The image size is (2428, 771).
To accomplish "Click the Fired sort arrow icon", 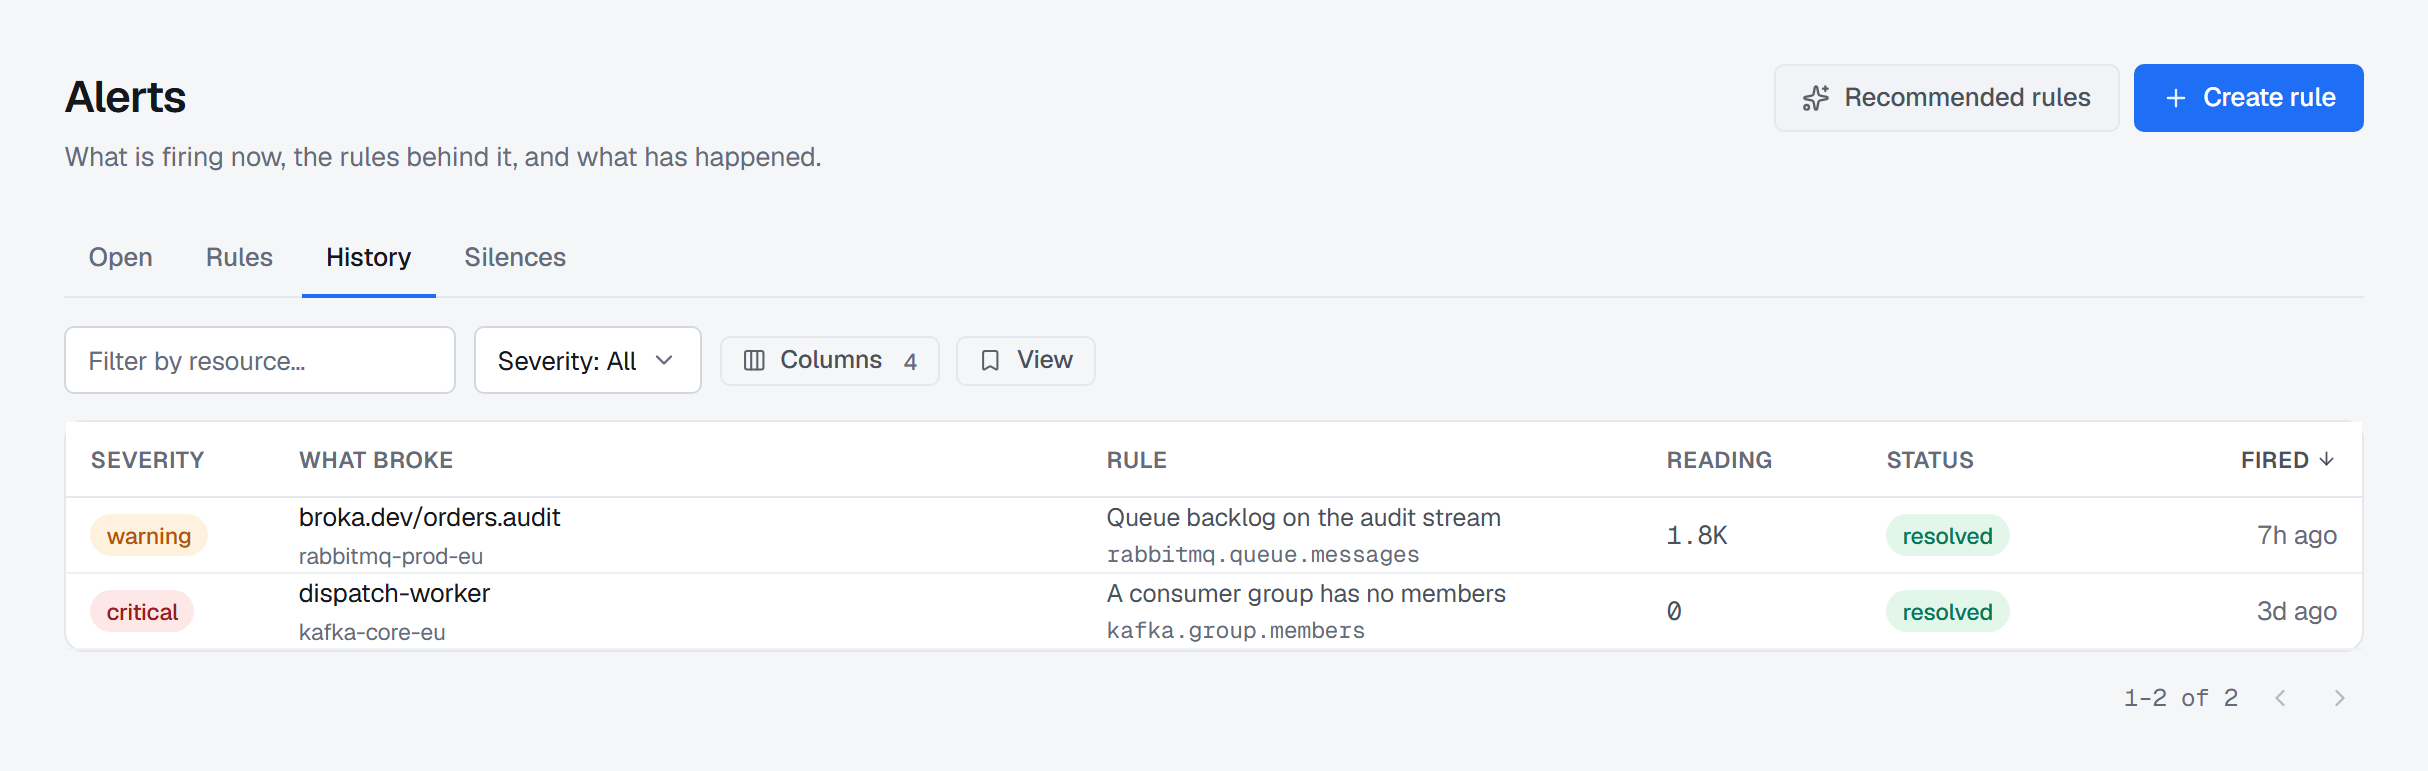I will click(2327, 459).
